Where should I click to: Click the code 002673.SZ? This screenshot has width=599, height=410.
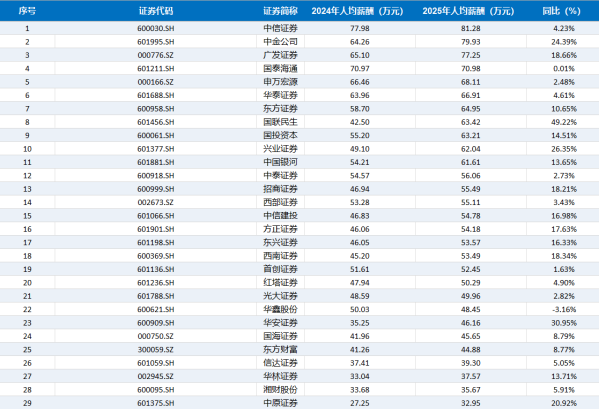(156, 202)
